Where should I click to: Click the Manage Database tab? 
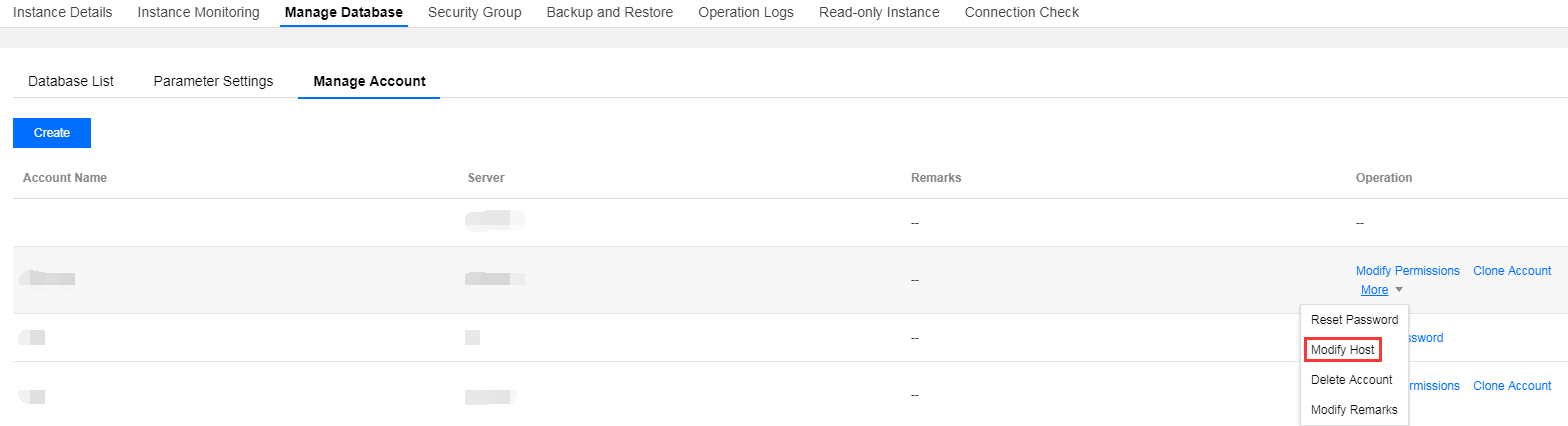click(x=343, y=13)
